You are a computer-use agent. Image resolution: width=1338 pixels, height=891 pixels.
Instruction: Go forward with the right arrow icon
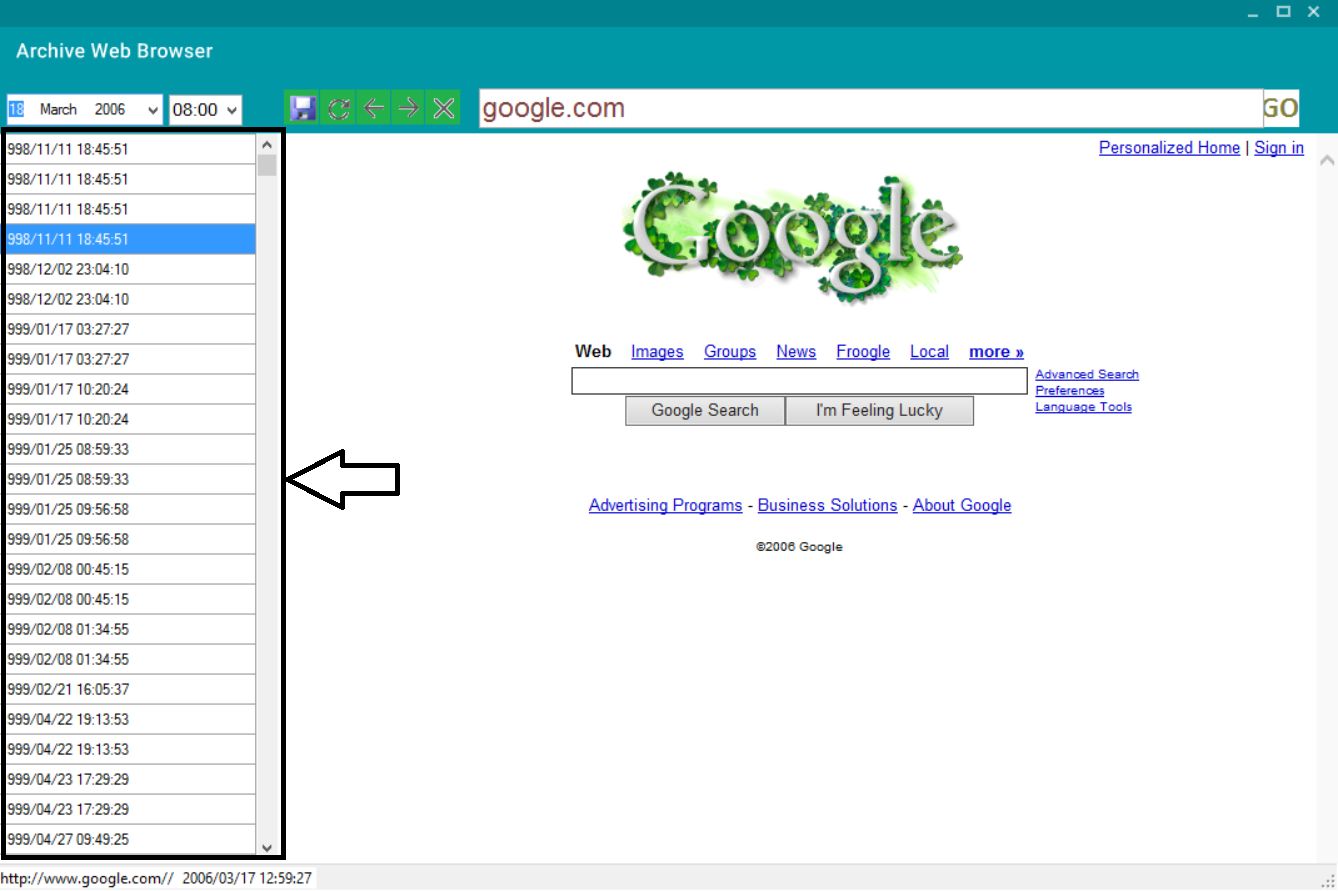[409, 109]
